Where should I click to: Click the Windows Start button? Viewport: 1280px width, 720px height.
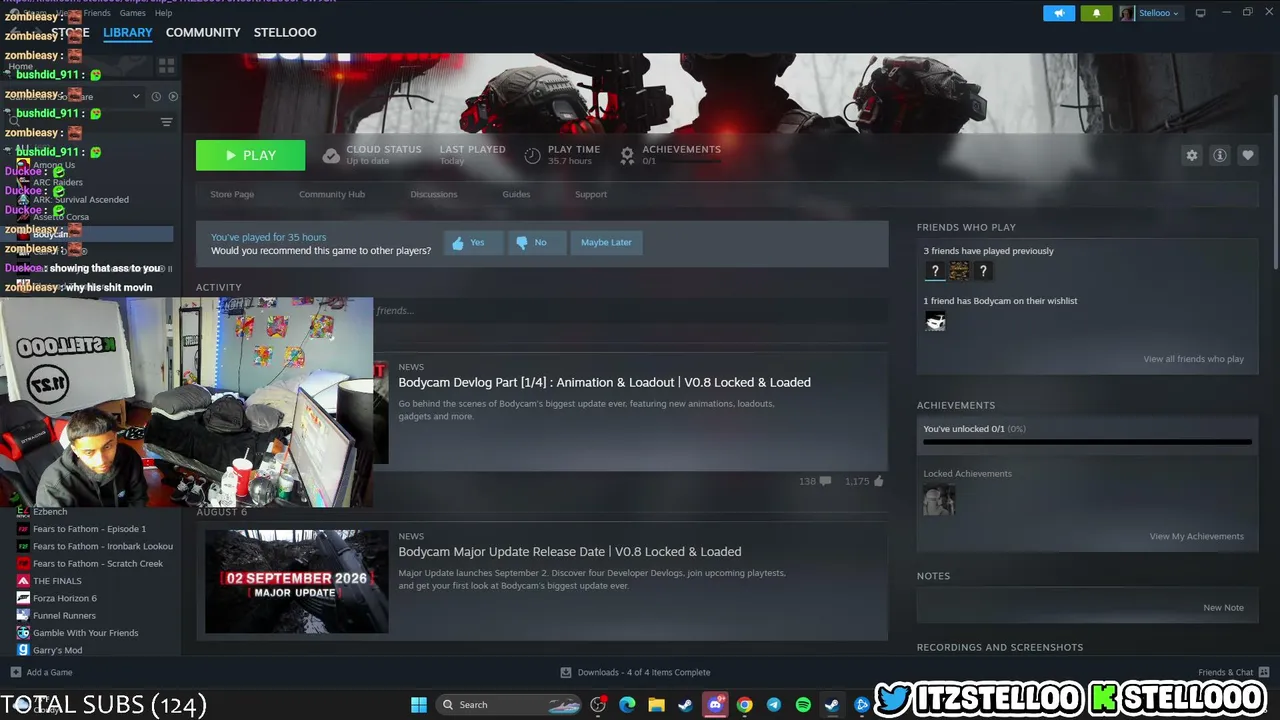419,705
